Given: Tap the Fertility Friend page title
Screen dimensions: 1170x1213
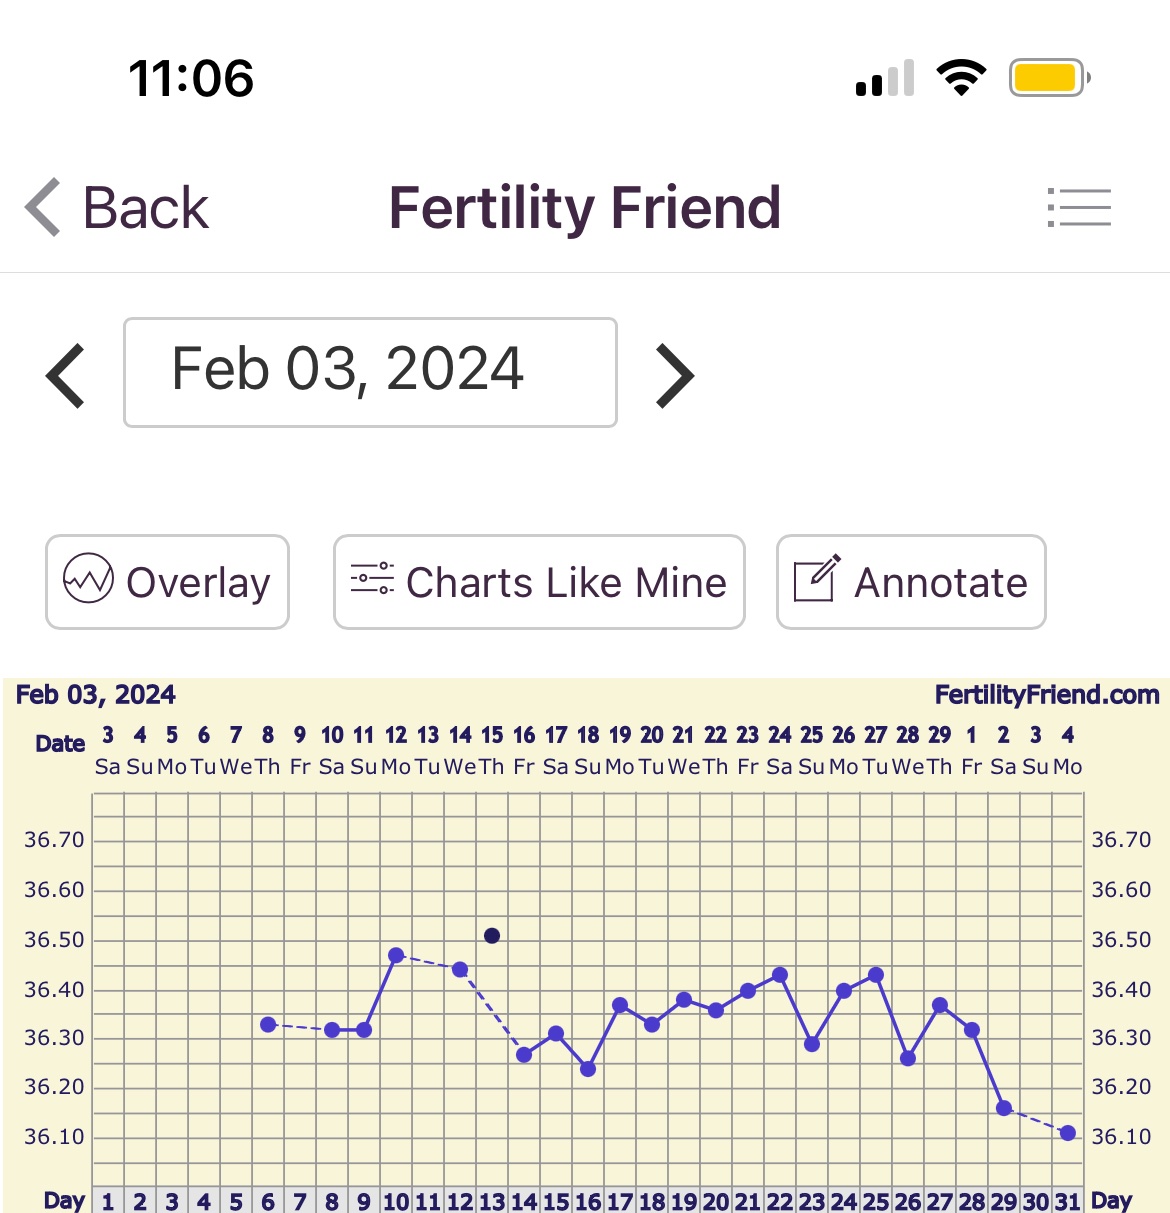Looking at the screenshot, I should click(x=585, y=208).
